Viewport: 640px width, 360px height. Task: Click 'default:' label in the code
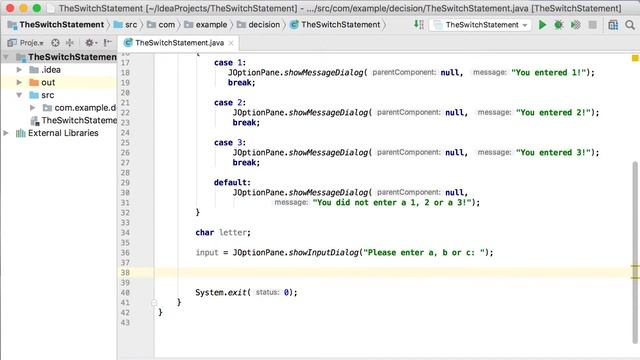point(232,182)
